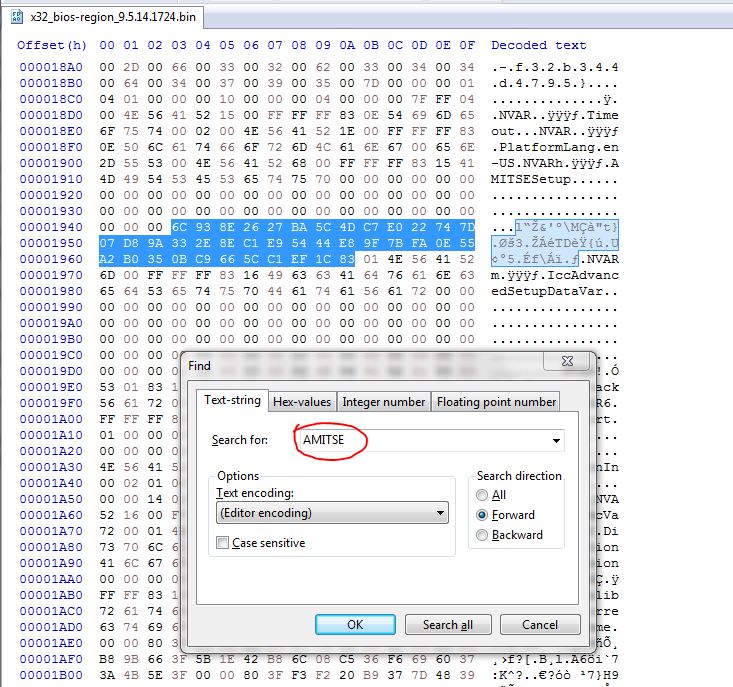Click decoded text 'out...NVAR..ÿÿÿƒ'
This screenshot has width=733, height=687.
pos(555,131)
